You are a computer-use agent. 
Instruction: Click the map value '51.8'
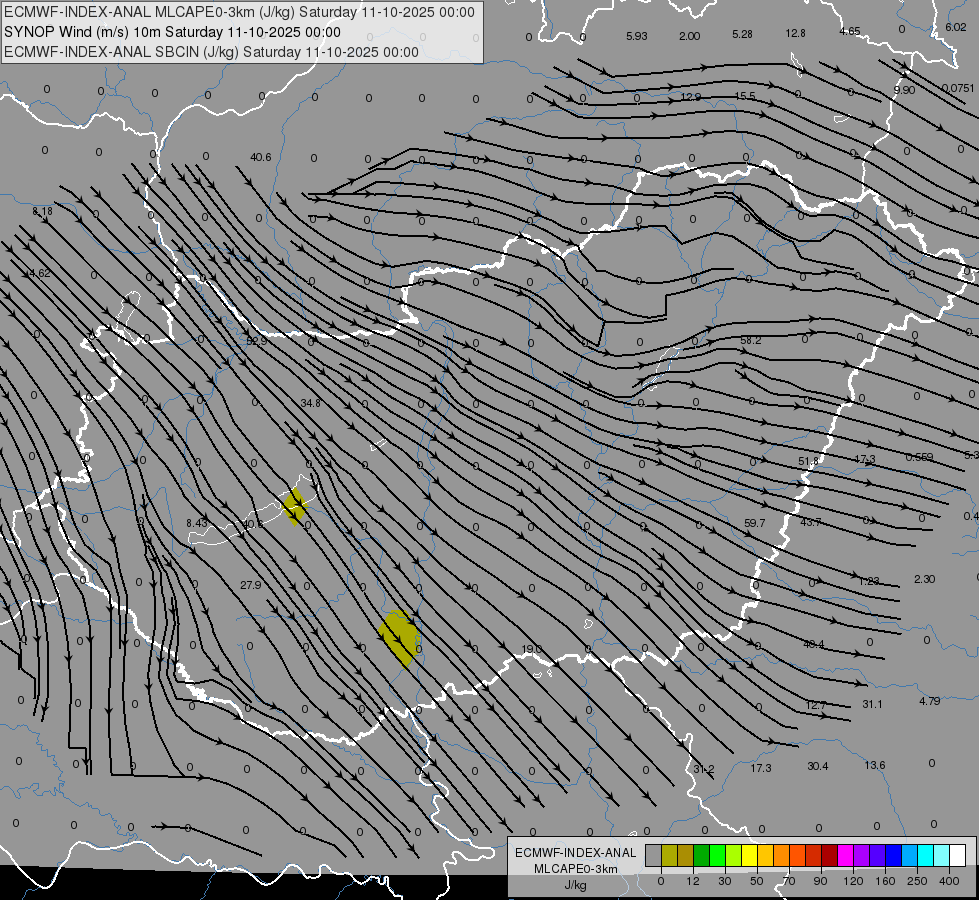pyautogui.click(x=808, y=461)
